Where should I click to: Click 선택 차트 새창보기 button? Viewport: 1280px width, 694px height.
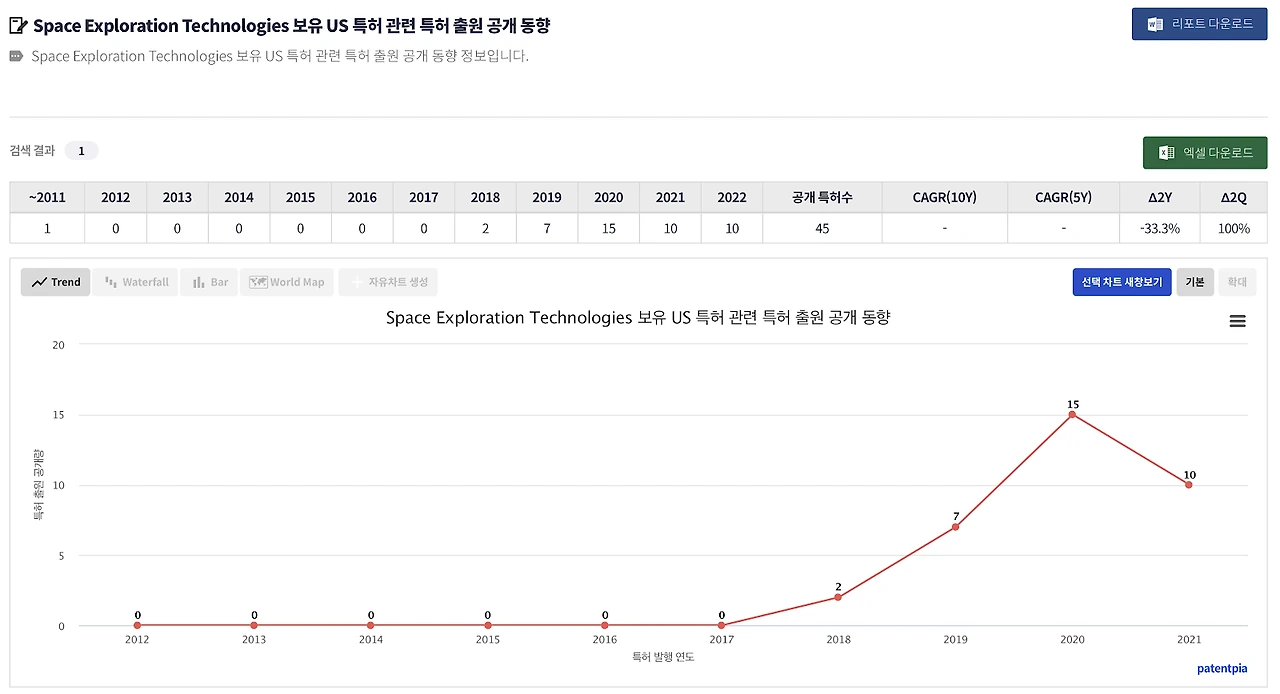point(1122,282)
